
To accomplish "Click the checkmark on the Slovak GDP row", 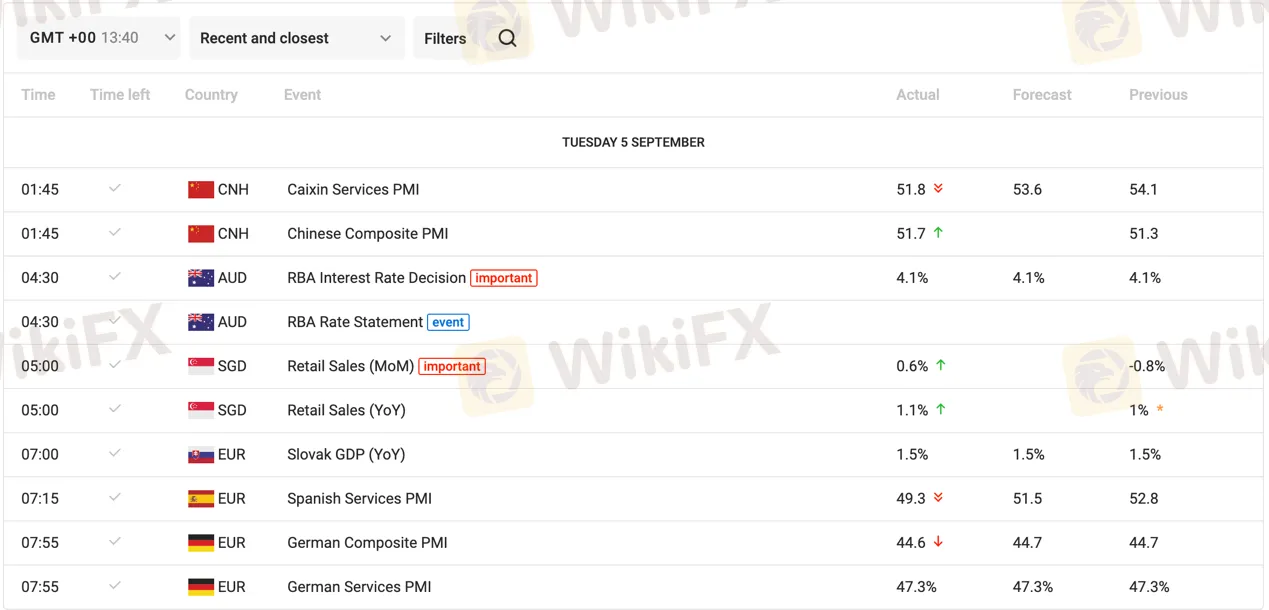I will [115, 453].
